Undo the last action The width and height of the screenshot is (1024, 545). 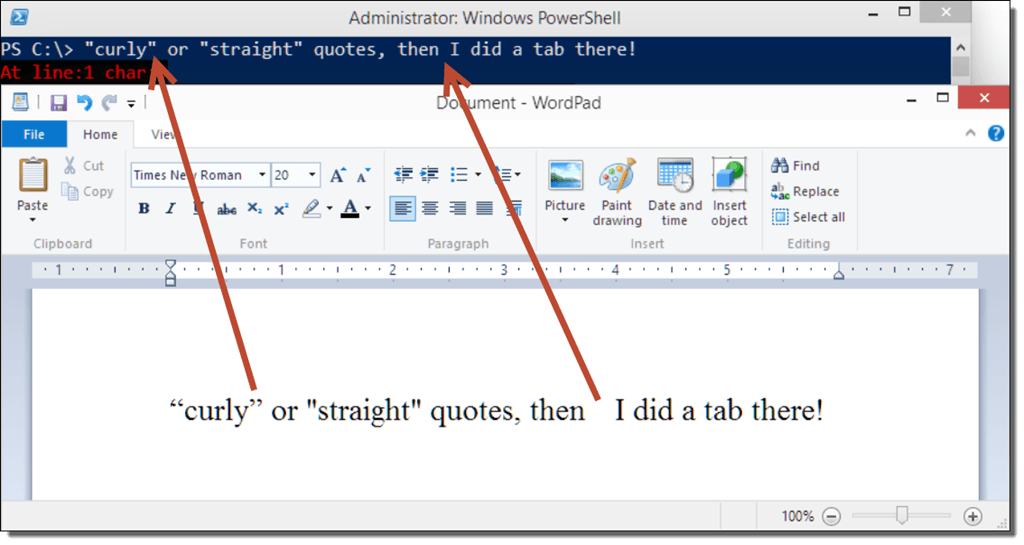click(84, 102)
